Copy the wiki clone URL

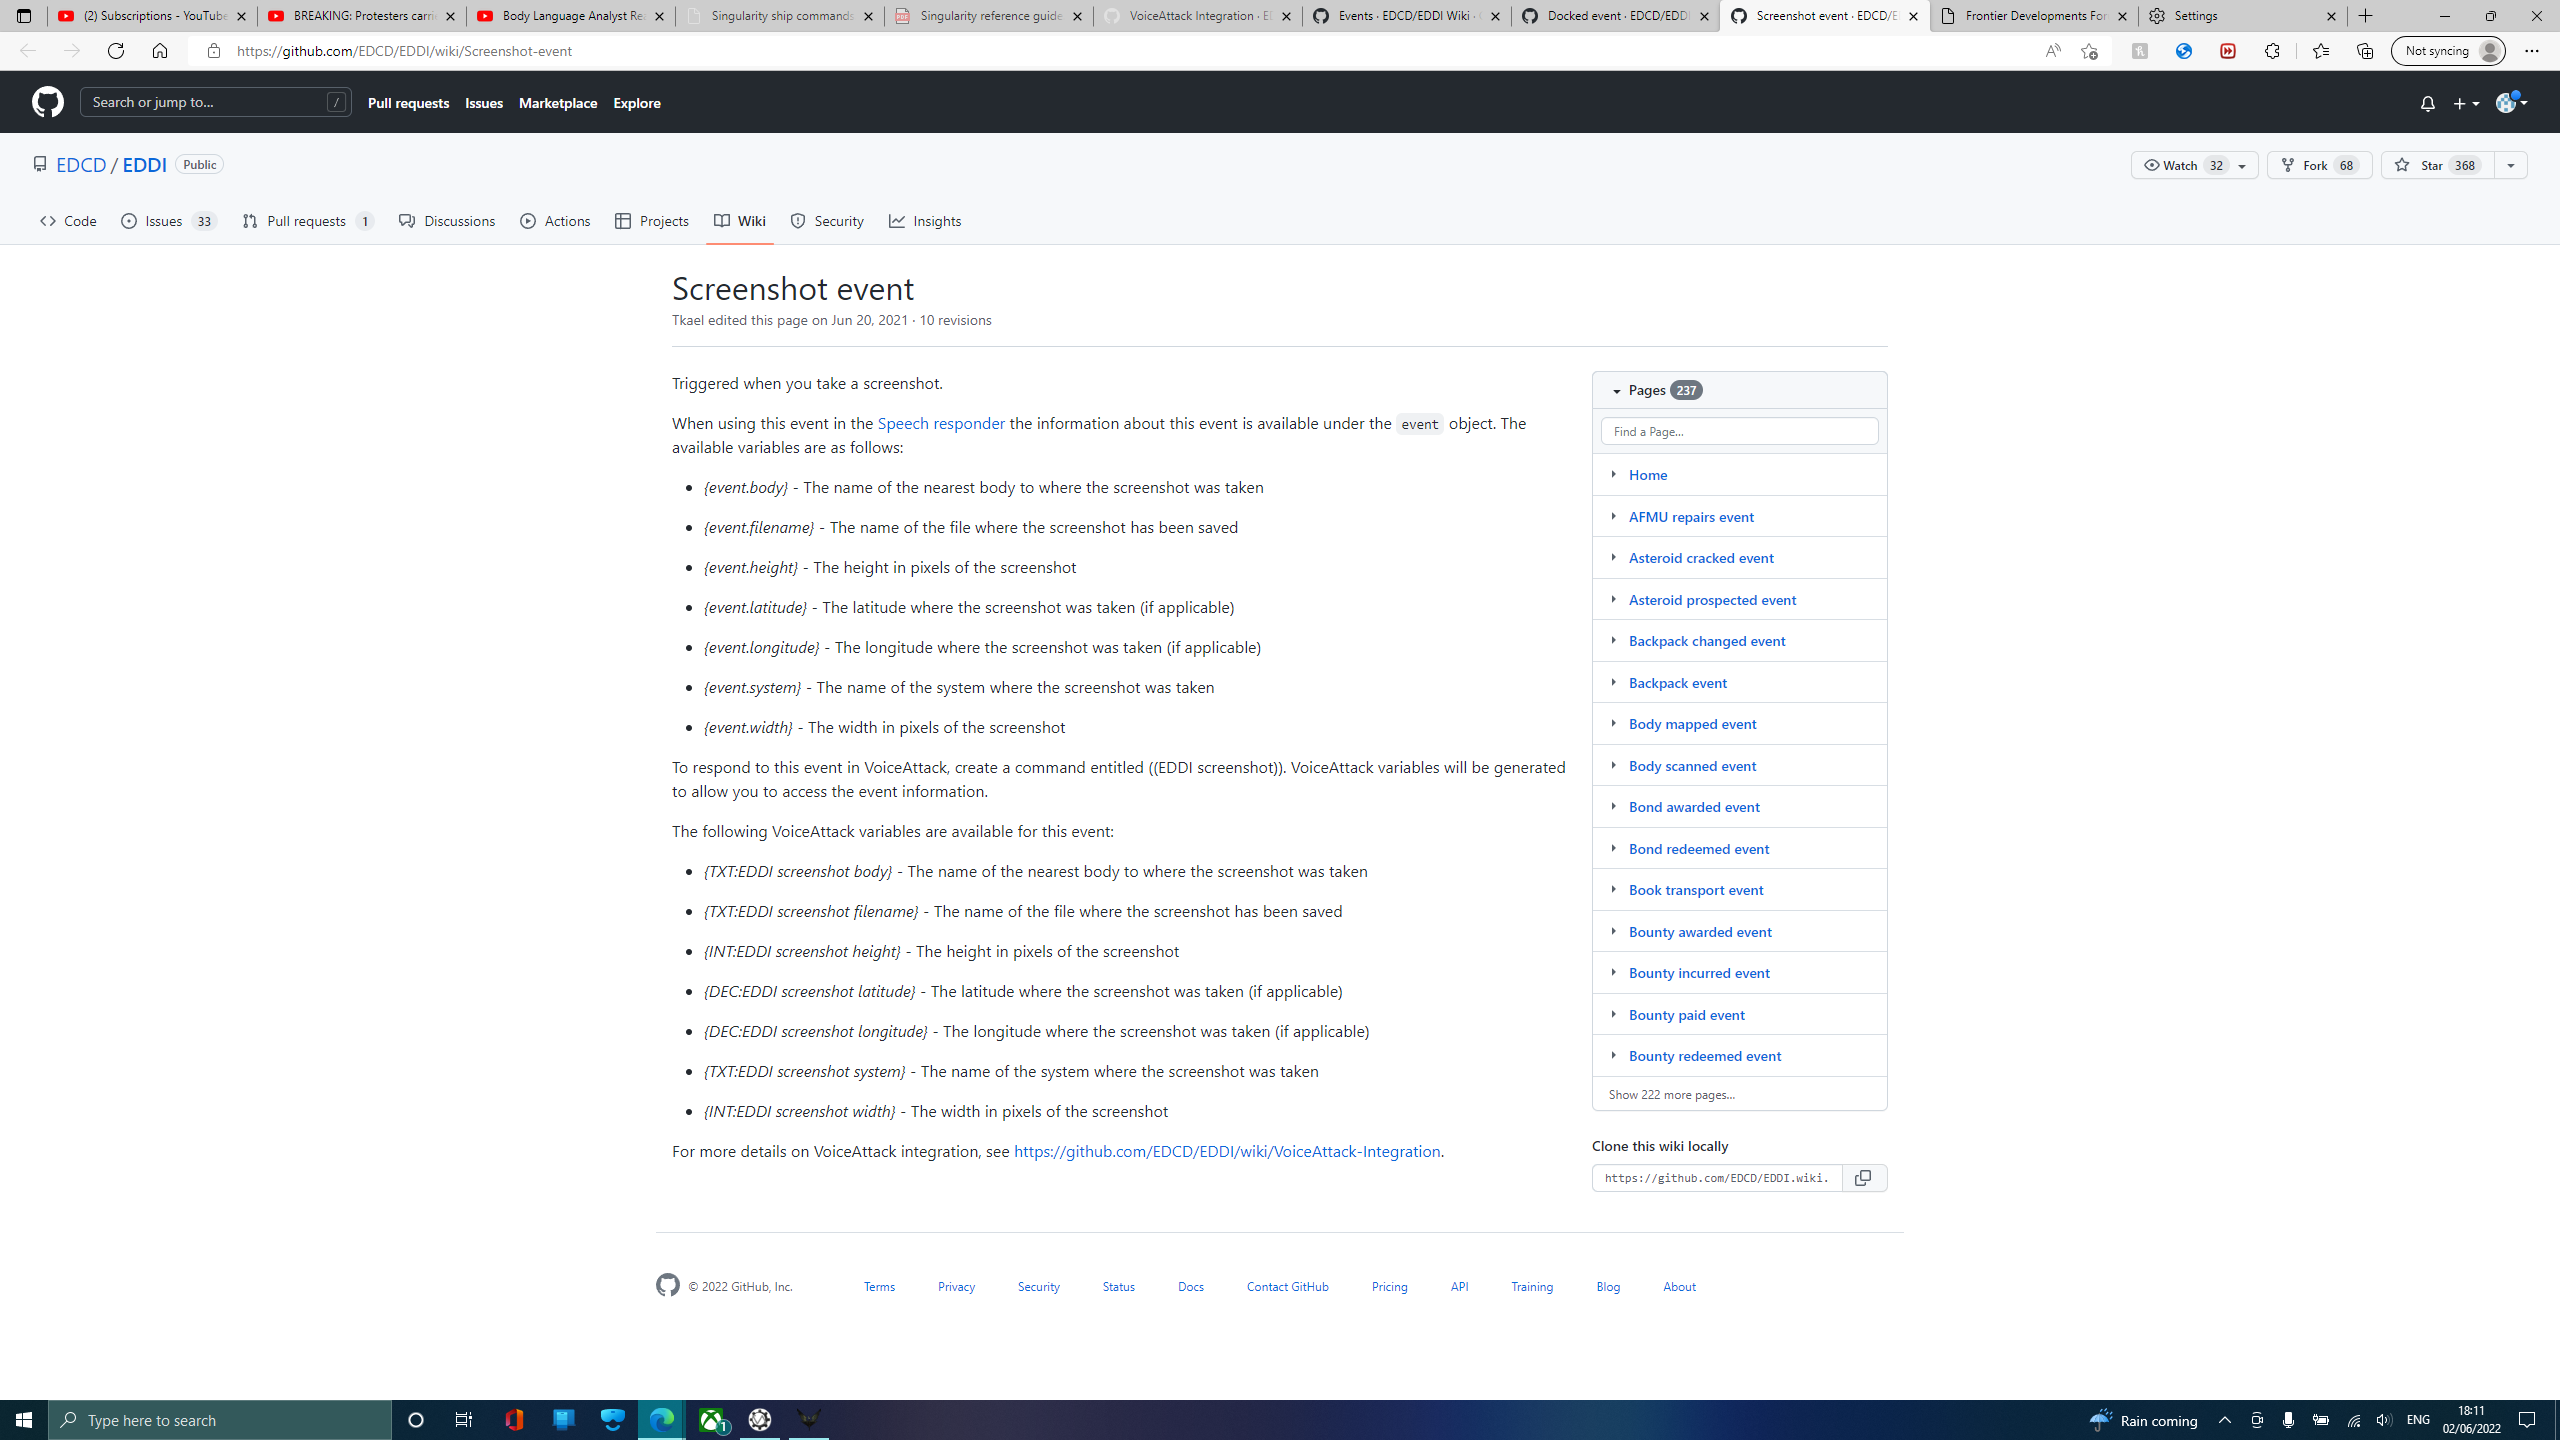pos(1863,1178)
